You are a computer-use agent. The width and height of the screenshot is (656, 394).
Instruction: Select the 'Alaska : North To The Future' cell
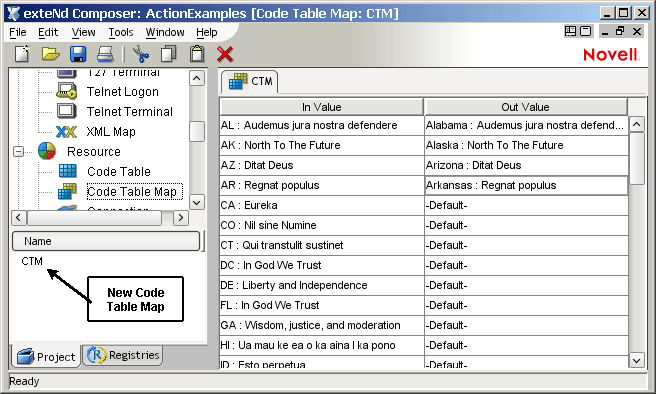pyautogui.click(x=526, y=146)
